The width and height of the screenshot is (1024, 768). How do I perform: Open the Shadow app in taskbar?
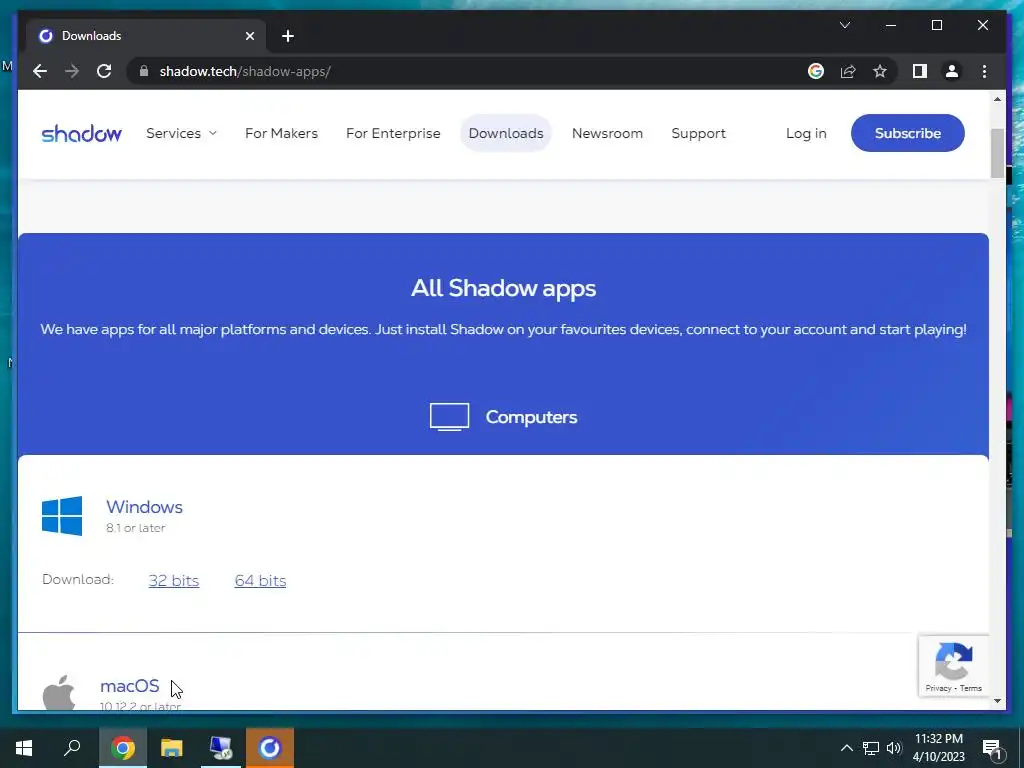270,748
